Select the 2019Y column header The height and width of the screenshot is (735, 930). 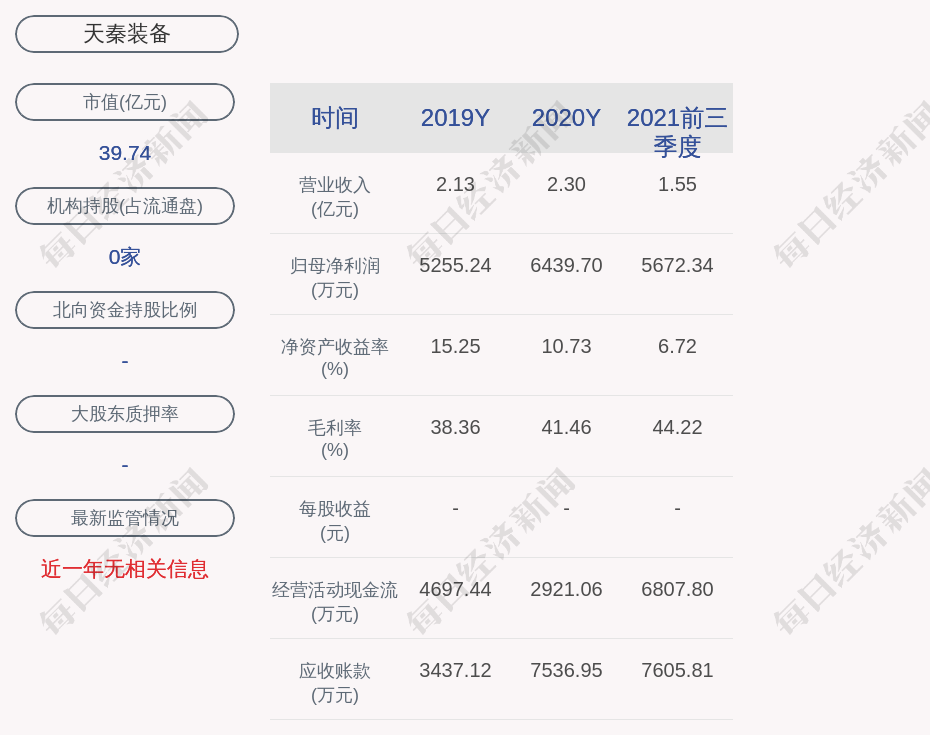click(x=455, y=118)
